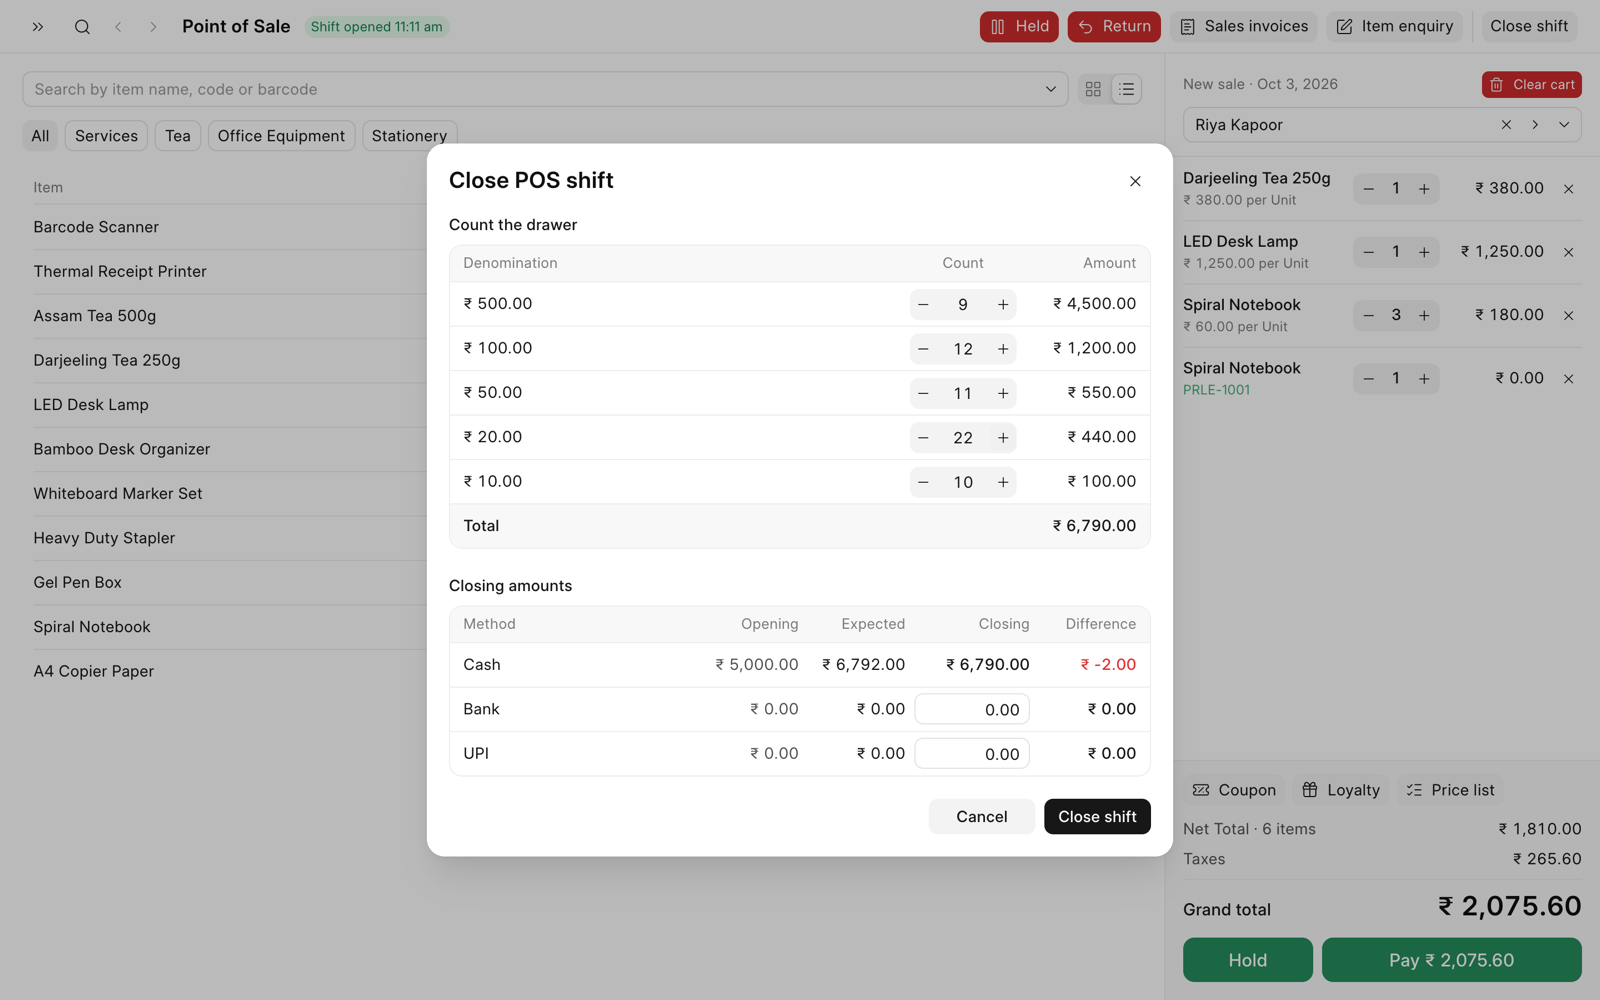Open Riya Kapoor customer details arrow
1600x1000 pixels.
(x=1535, y=125)
